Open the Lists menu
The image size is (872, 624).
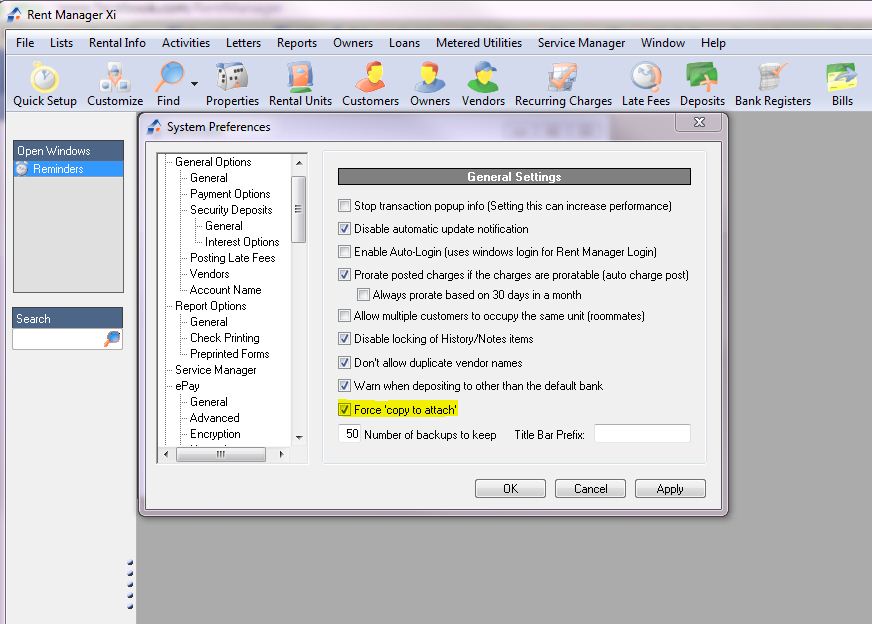pyautogui.click(x=61, y=43)
